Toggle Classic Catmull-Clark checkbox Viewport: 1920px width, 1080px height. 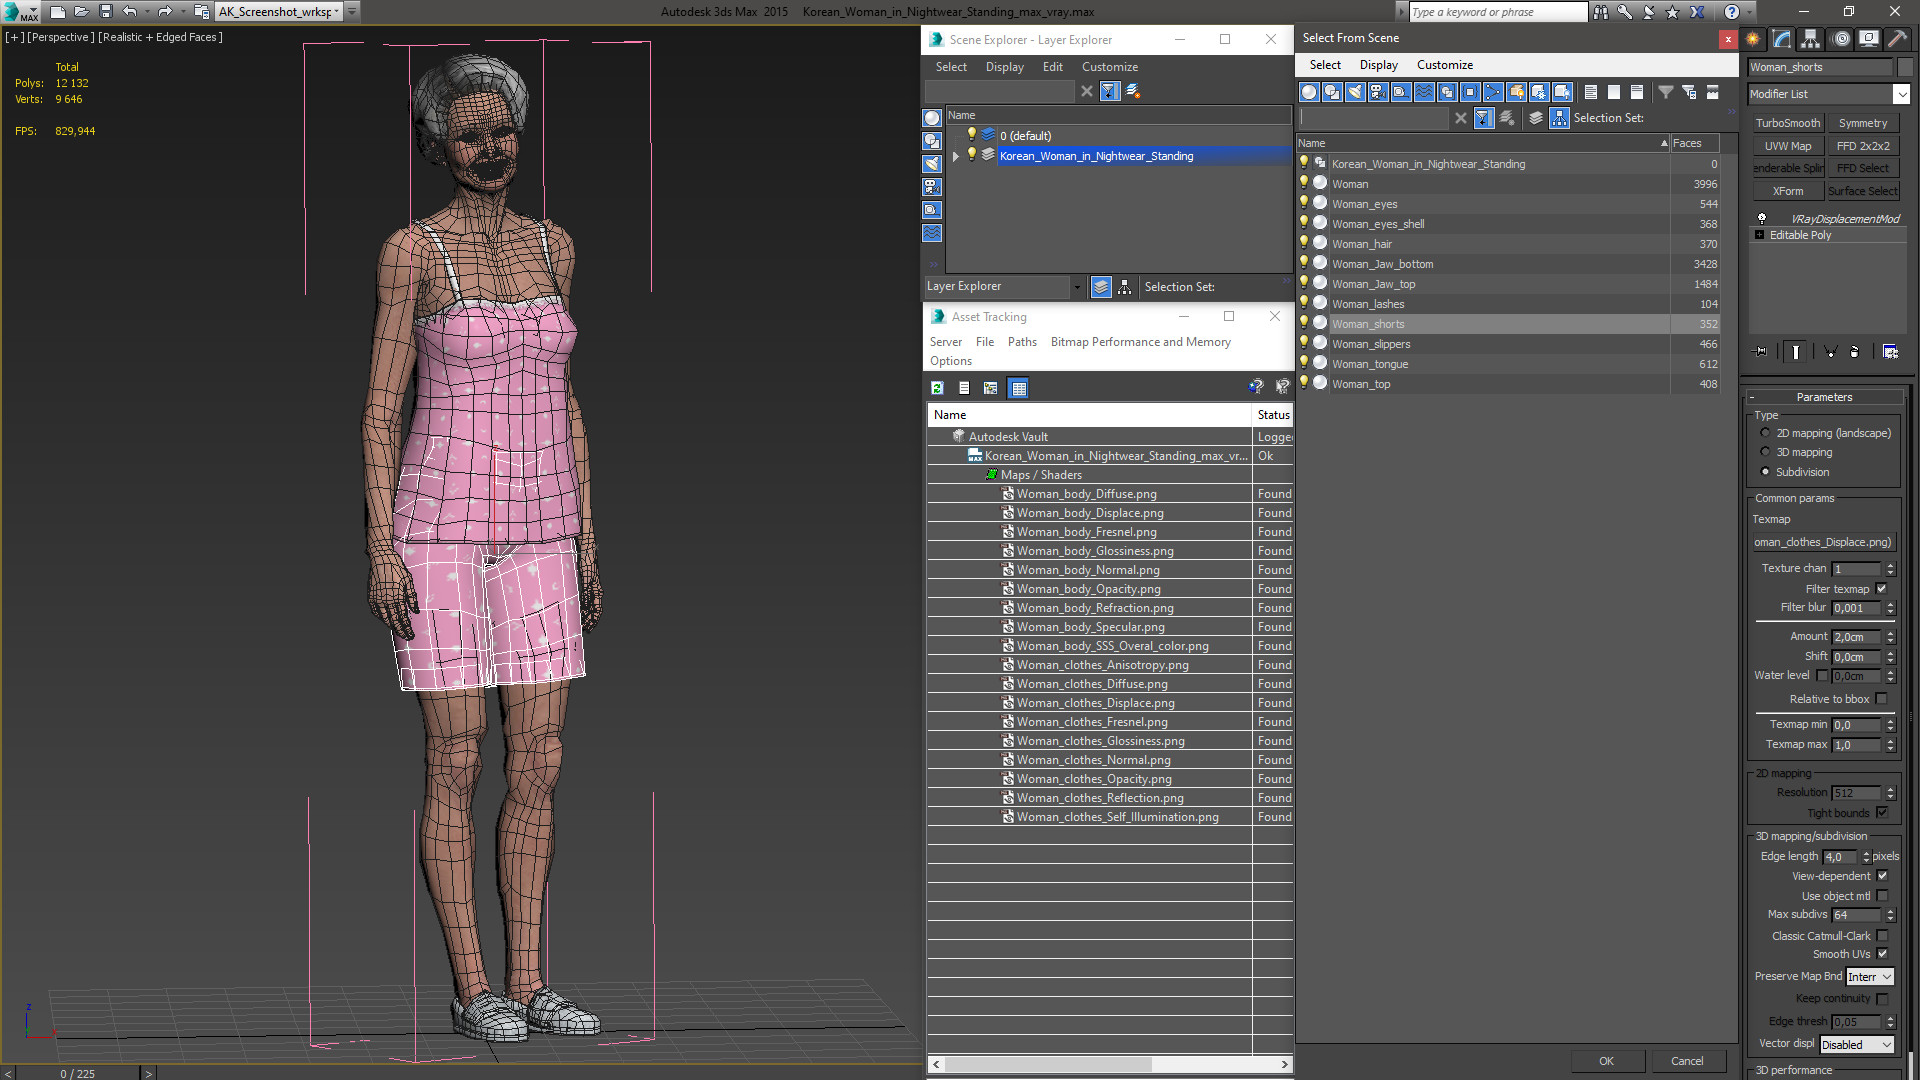(1882, 936)
